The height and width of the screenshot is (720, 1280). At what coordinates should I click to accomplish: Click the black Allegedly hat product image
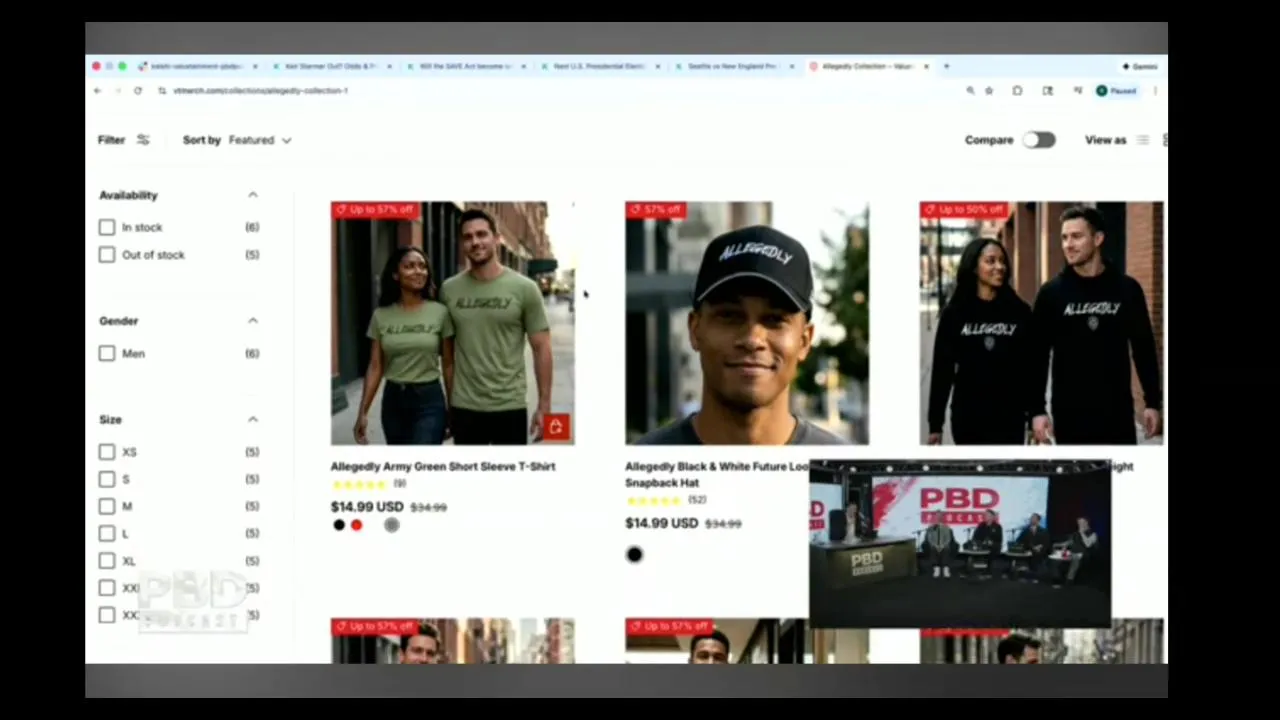(747, 323)
